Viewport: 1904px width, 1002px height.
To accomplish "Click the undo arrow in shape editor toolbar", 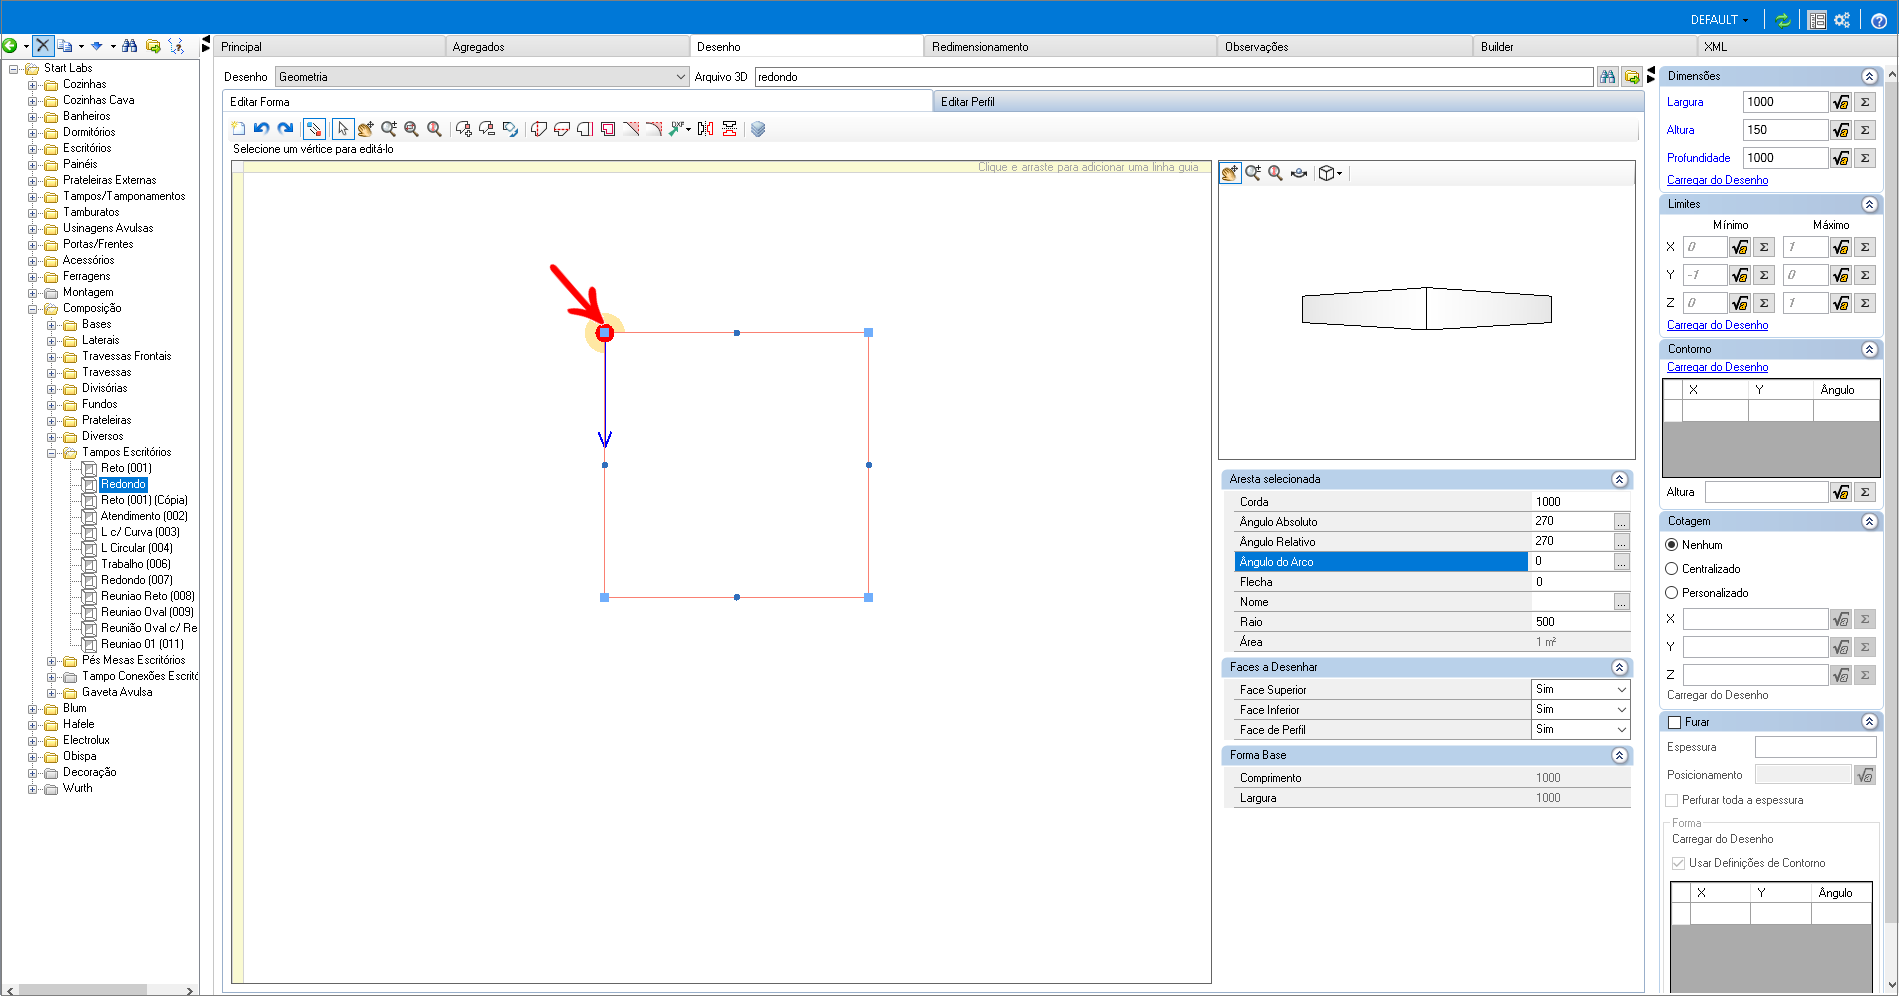I will click(x=261, y=129).
